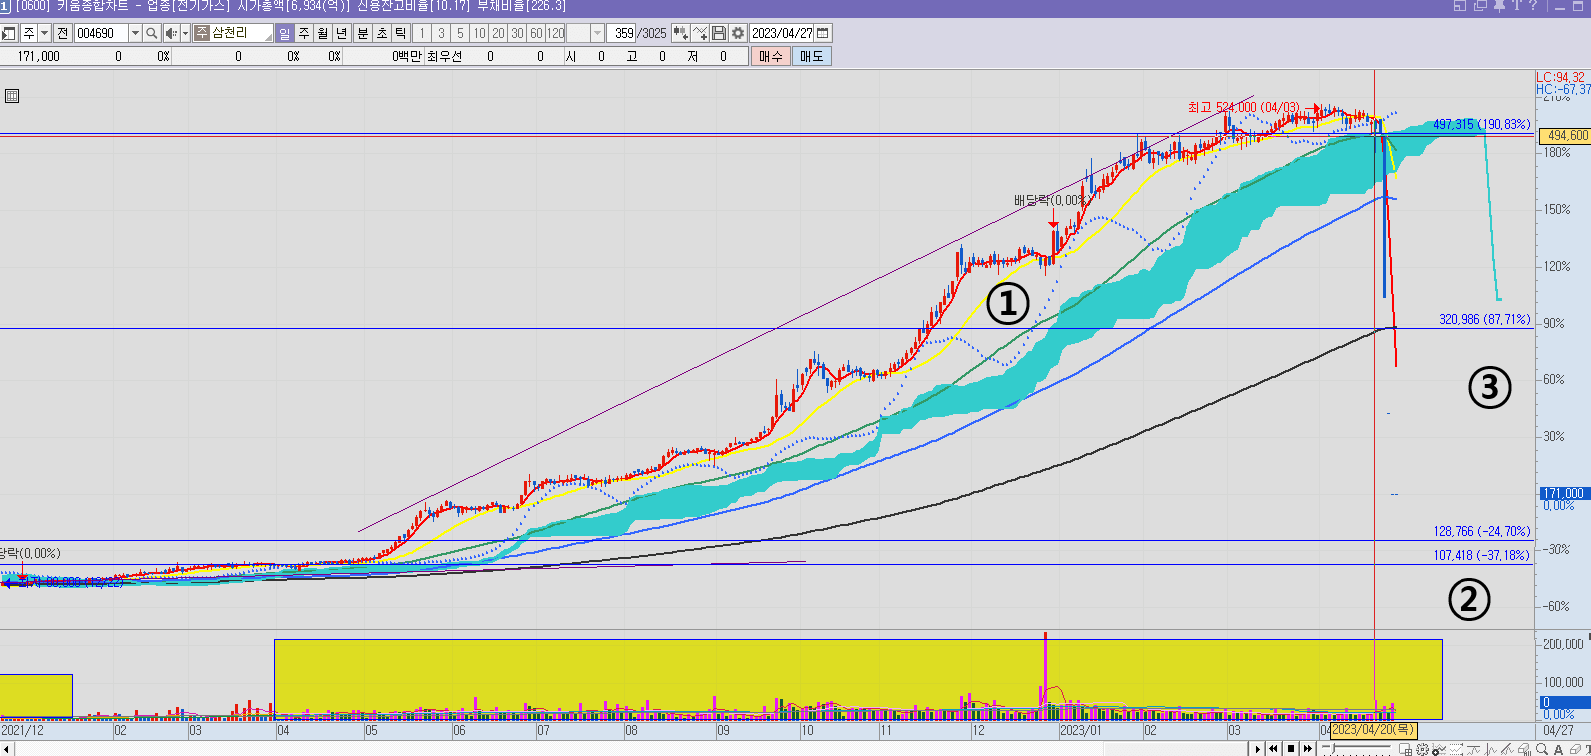The height and width of the screenshot is (756, 1591).
Task: Click the save chart floppy icon
Action: pyautogui.click(x=719, y=33)
